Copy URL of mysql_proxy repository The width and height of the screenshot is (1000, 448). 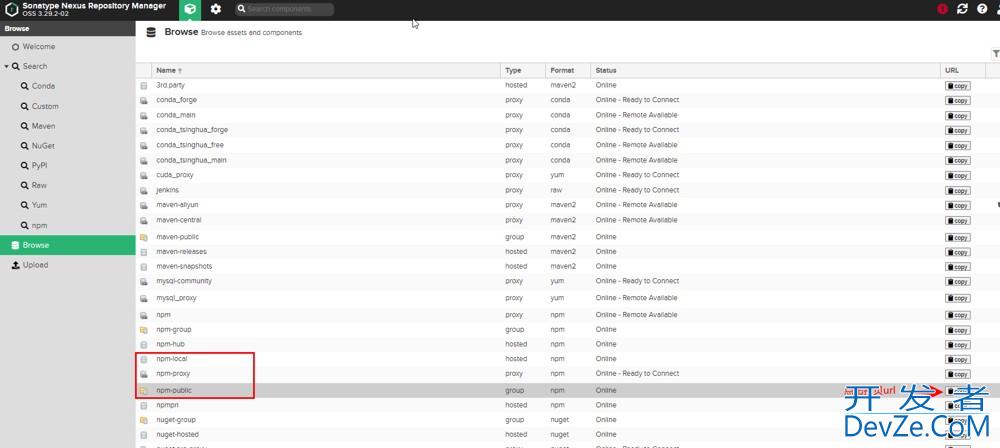tap(957, 299)
